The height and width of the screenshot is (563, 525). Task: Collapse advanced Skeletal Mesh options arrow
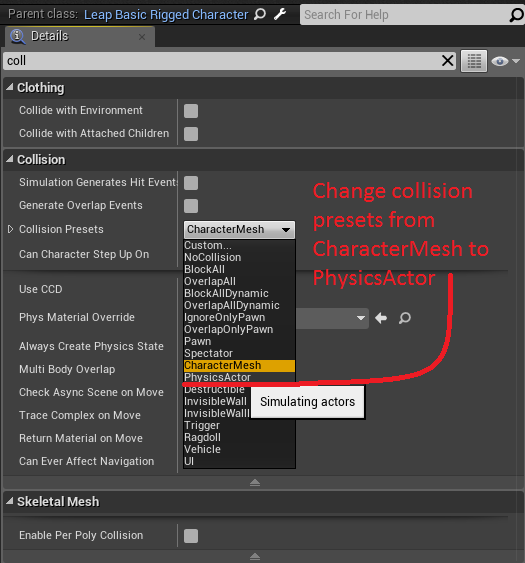[255, 557]
